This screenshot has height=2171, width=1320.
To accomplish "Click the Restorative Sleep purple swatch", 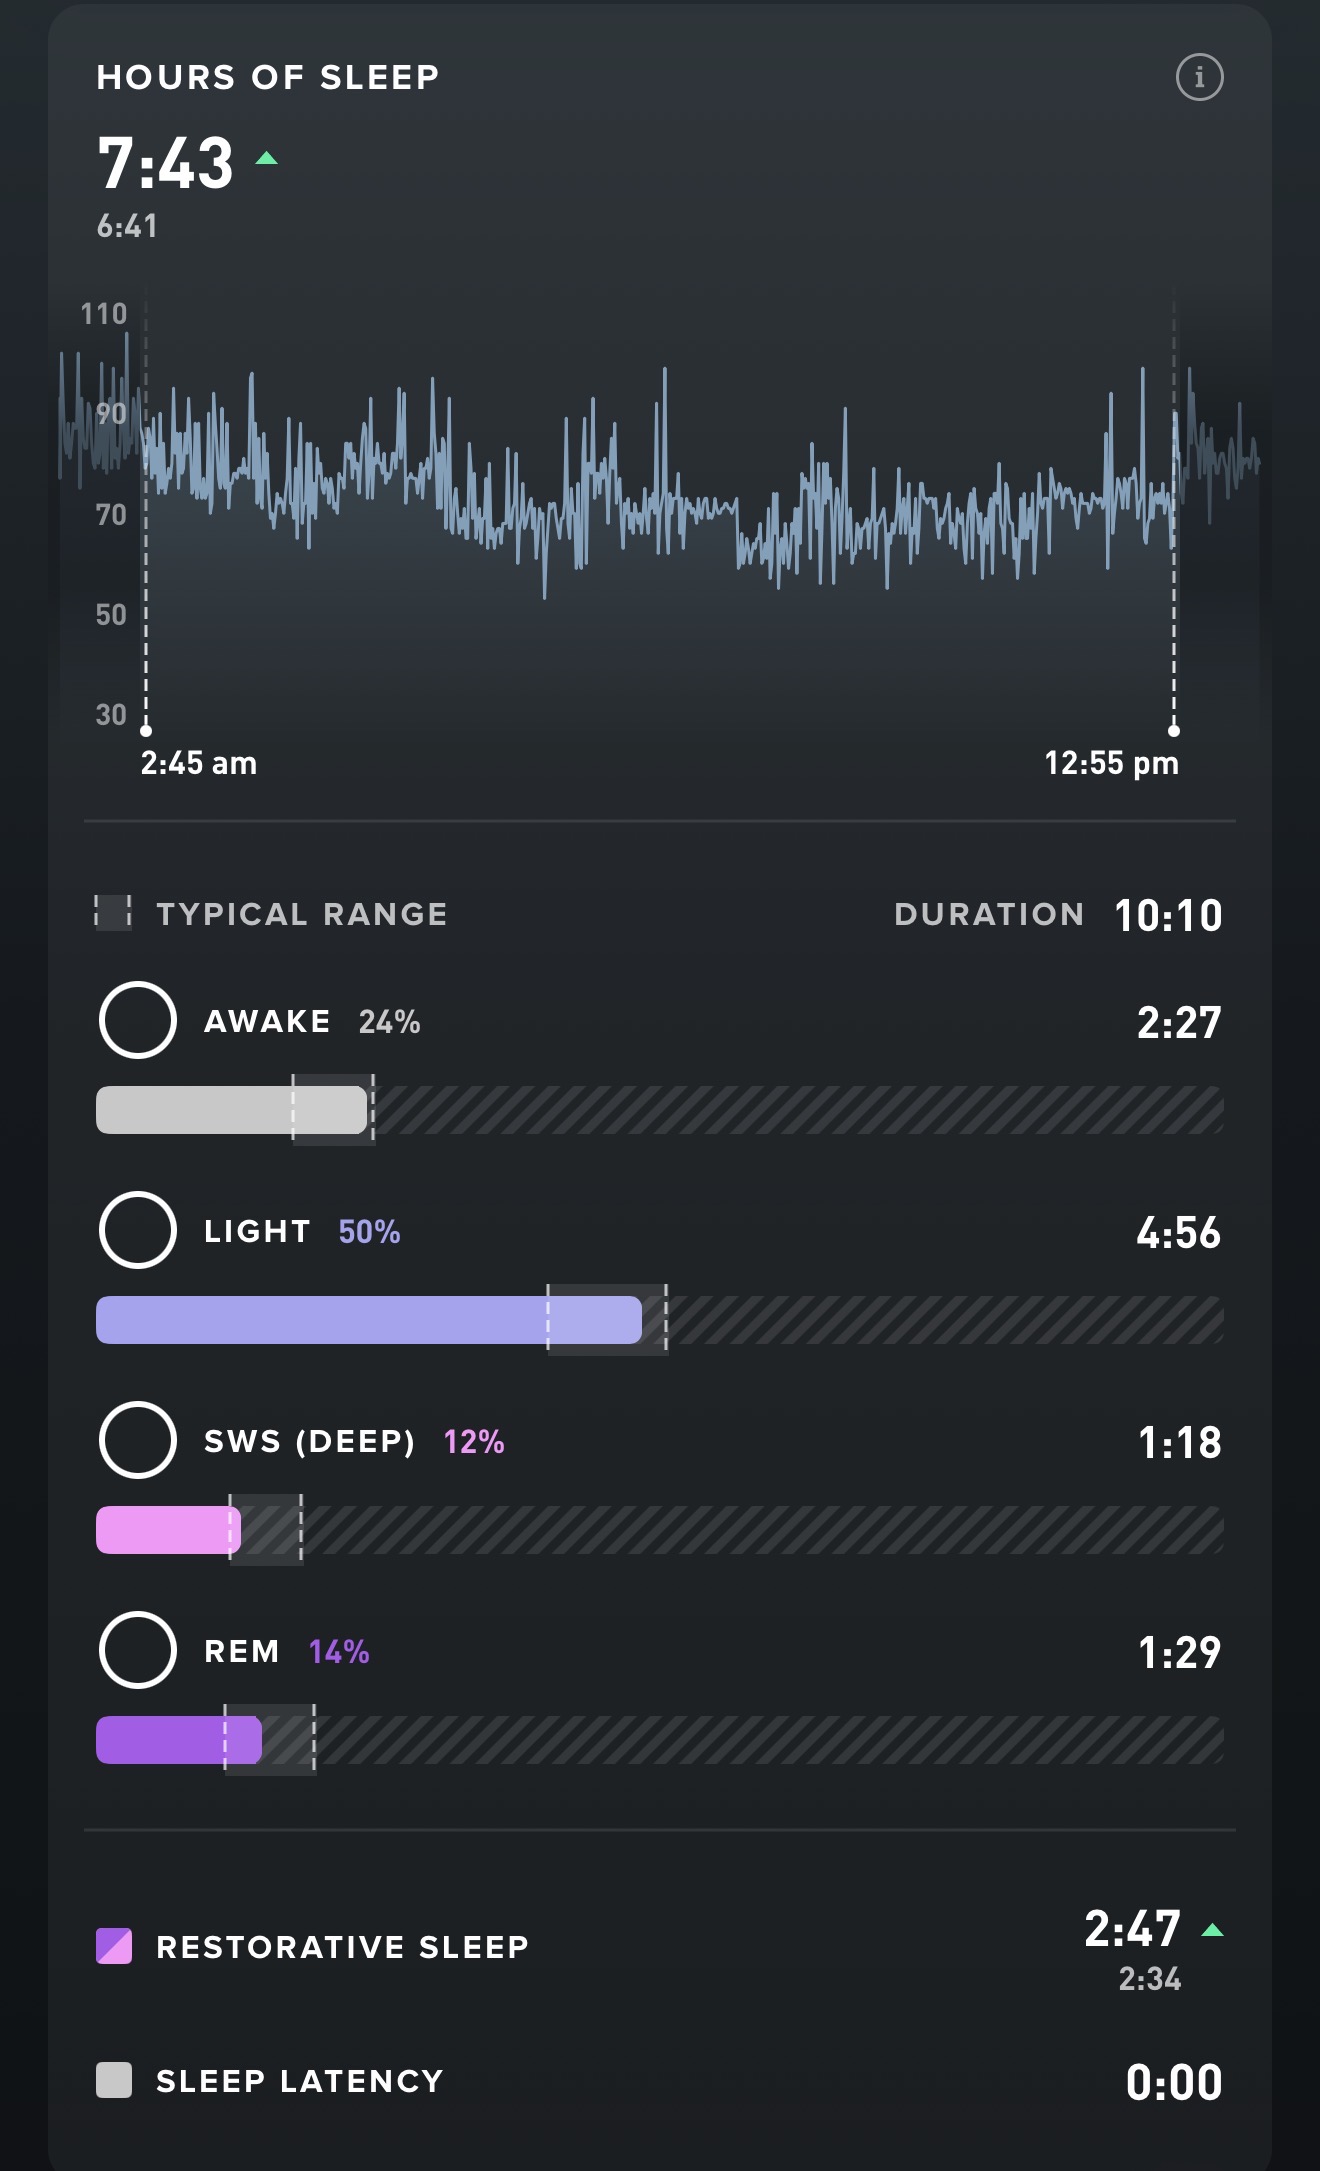I will (114, 1946).
